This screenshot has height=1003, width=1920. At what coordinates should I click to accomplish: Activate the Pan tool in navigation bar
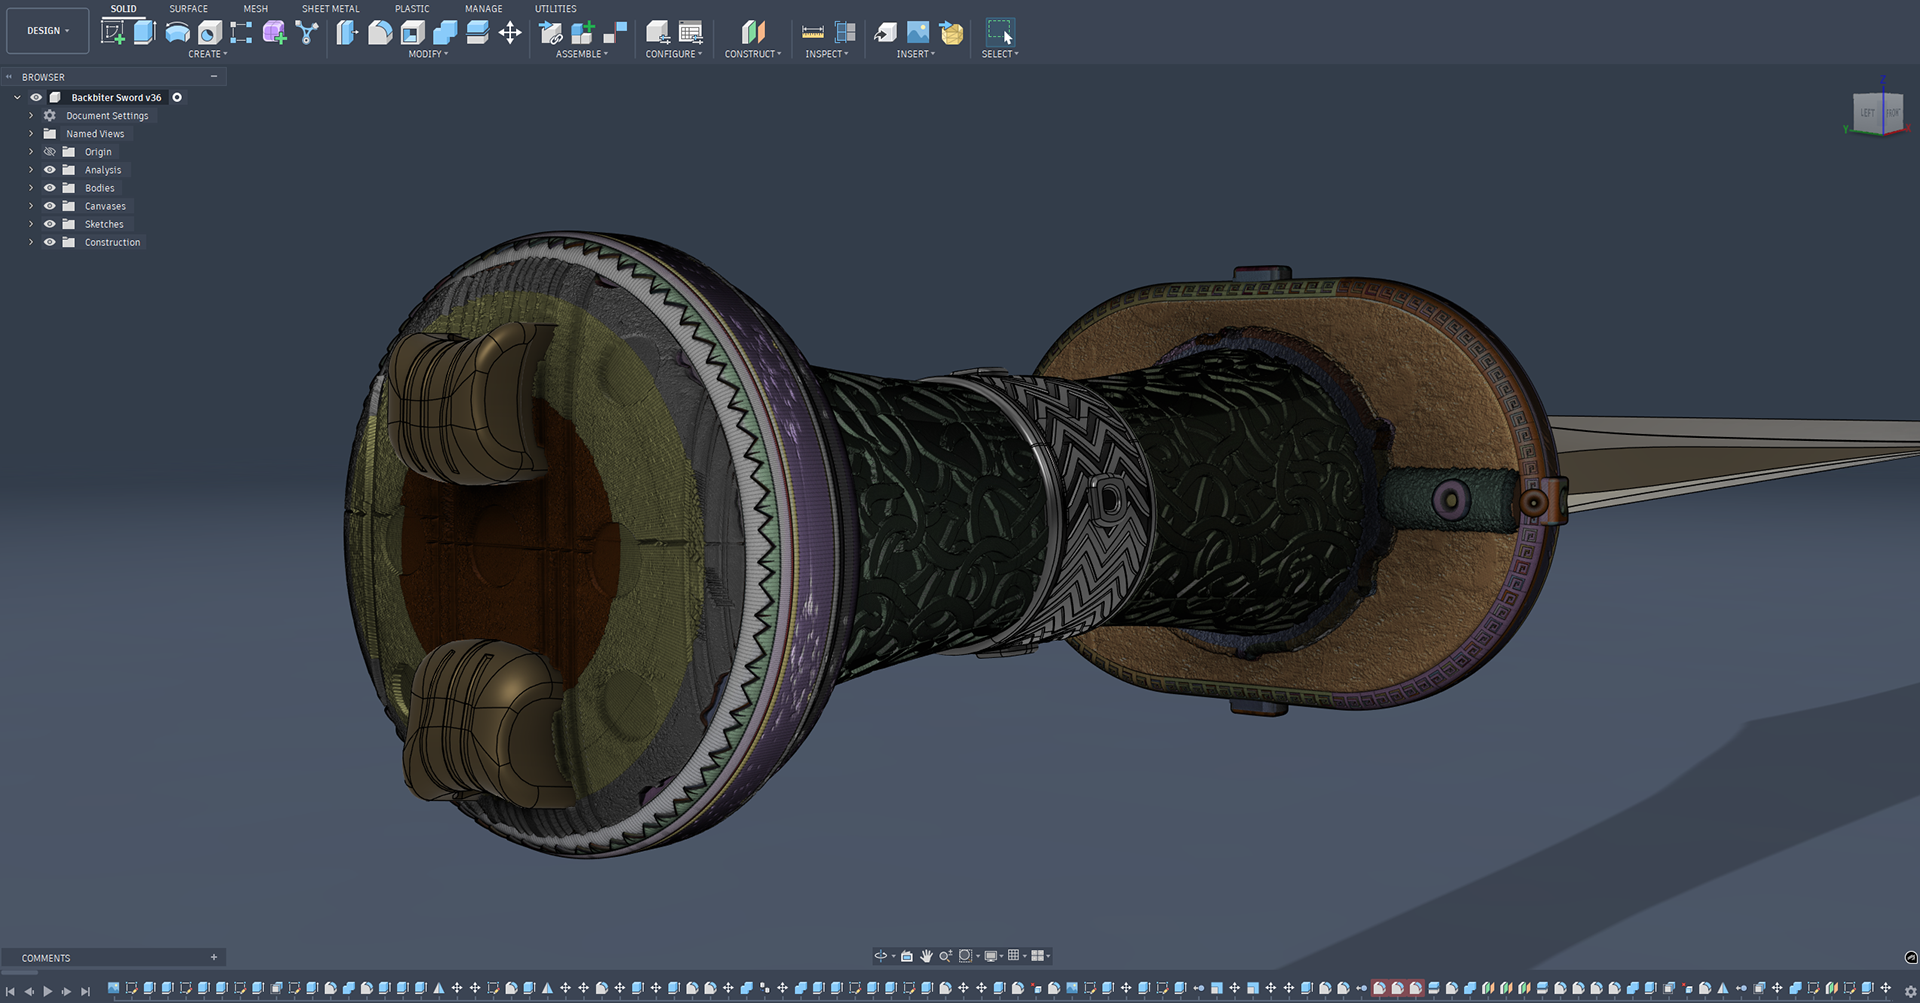click(927, 955)
